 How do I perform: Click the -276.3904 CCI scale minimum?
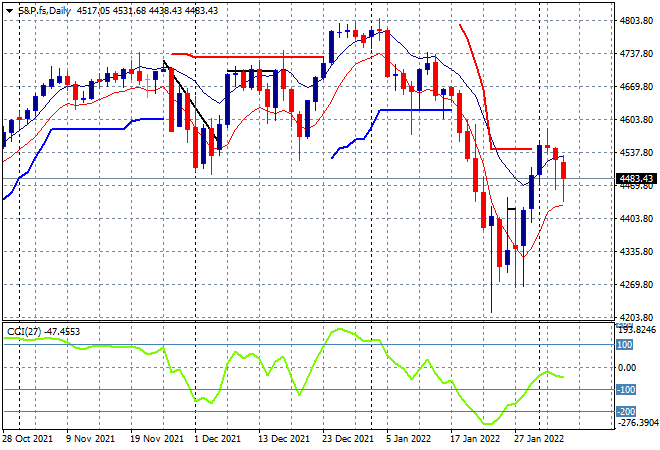coord(637,423)
